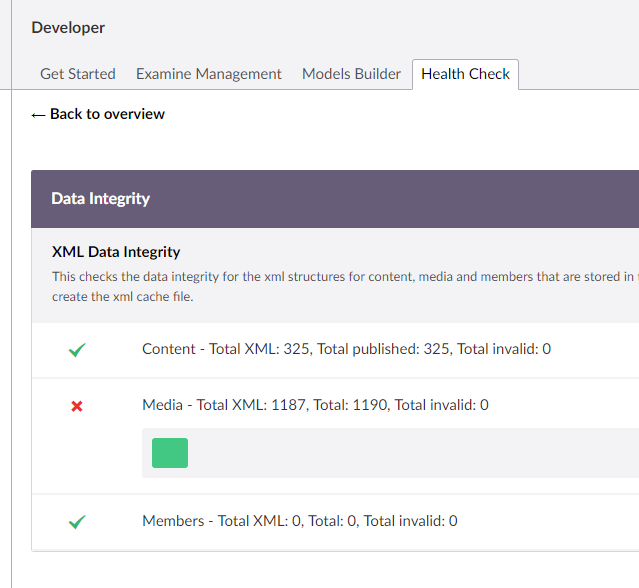The width and height of the screenshot is (639, 588).
Task: Switch to the Examine Management tab
Action: click(x=209, y=74)
